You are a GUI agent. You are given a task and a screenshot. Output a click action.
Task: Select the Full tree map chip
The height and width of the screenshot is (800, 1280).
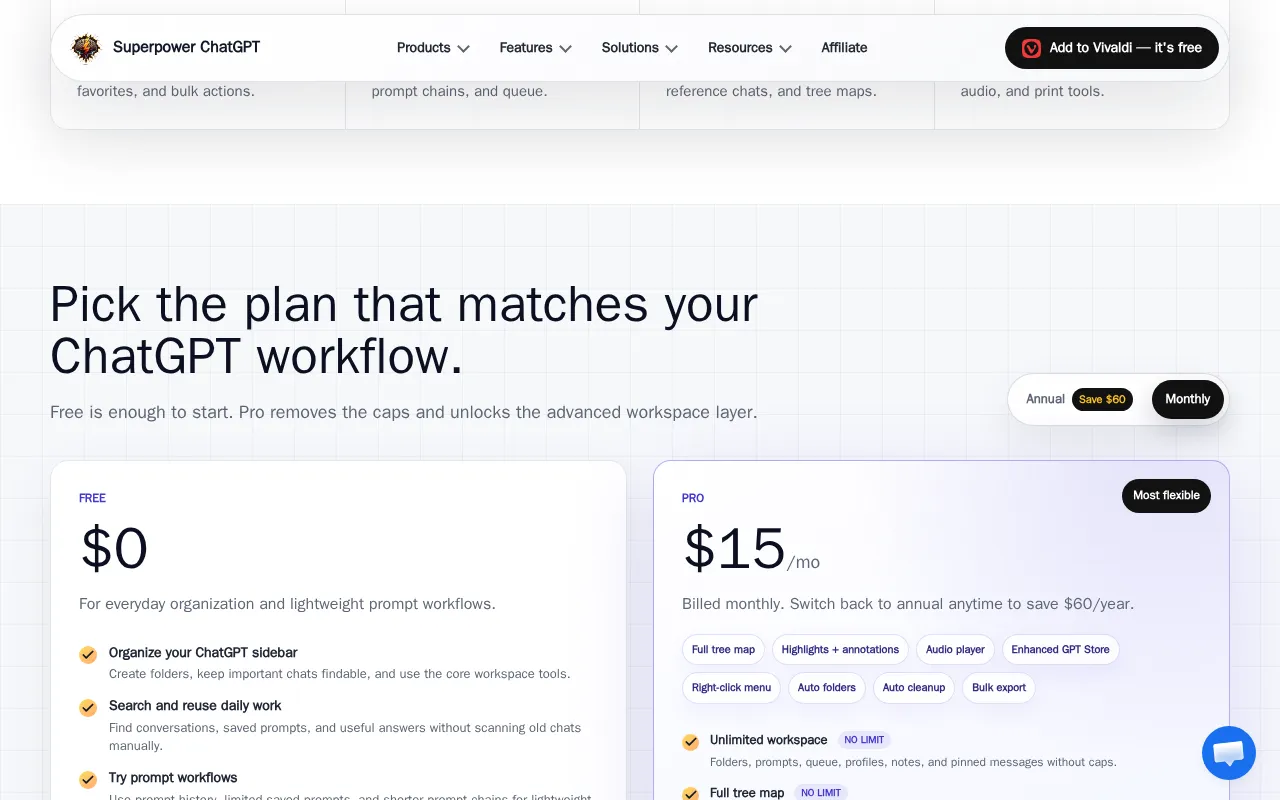pos(723,650)
